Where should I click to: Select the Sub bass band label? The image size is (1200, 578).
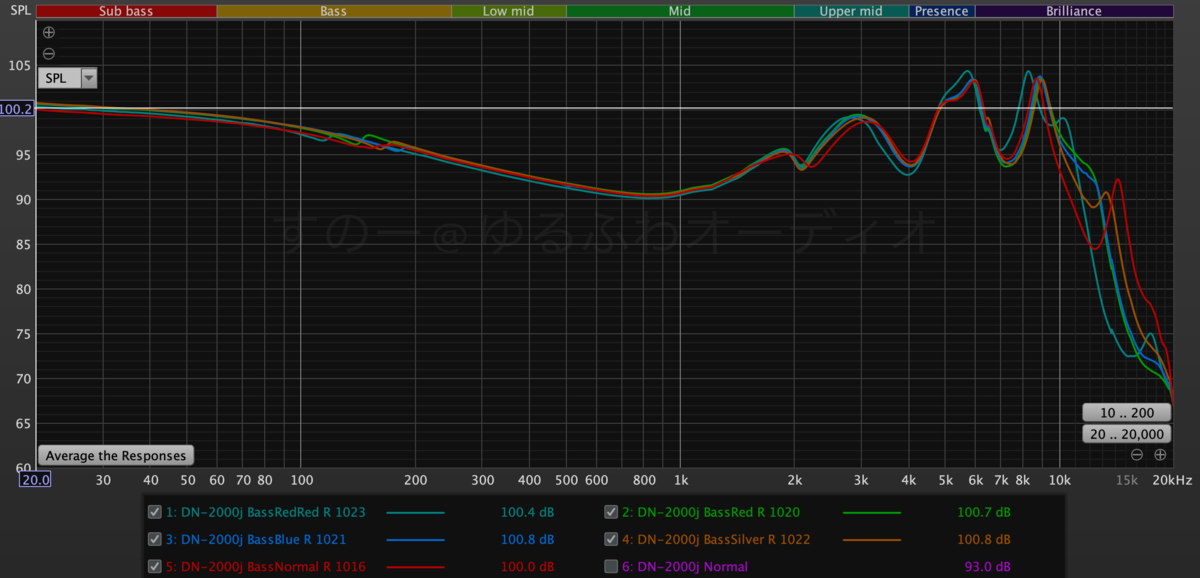125,11
